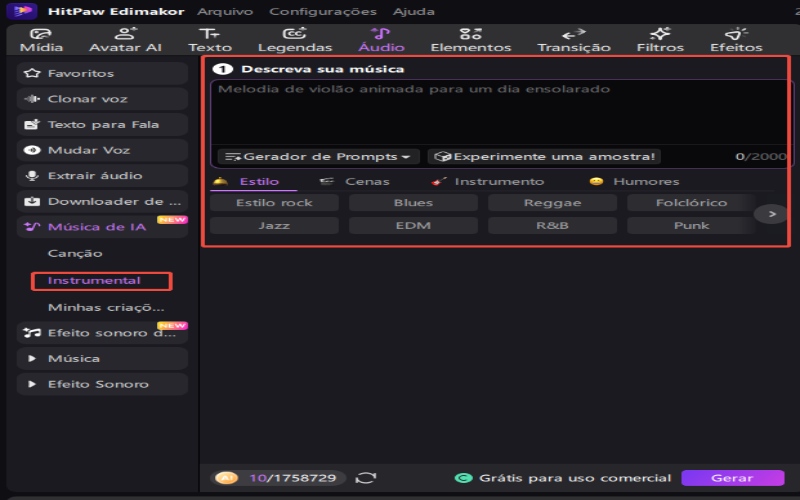Open the Mídia toolbar section
The width and height of the screenshot is (800, 500).
click(40, 40)
